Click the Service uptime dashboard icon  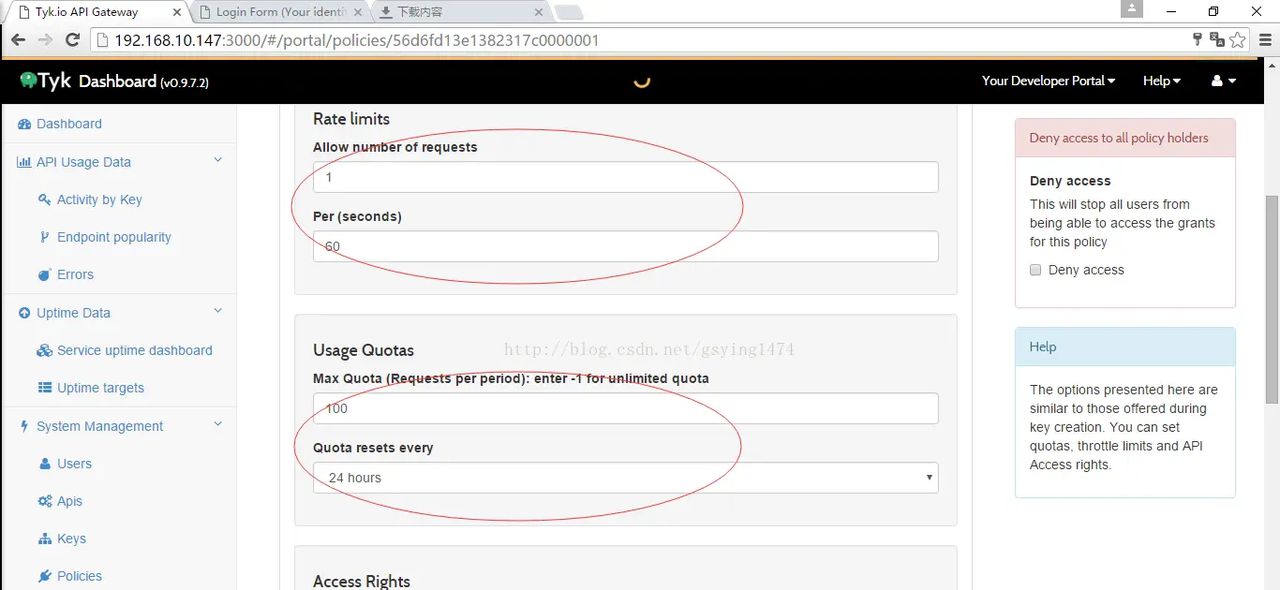(x=44, y=351)
